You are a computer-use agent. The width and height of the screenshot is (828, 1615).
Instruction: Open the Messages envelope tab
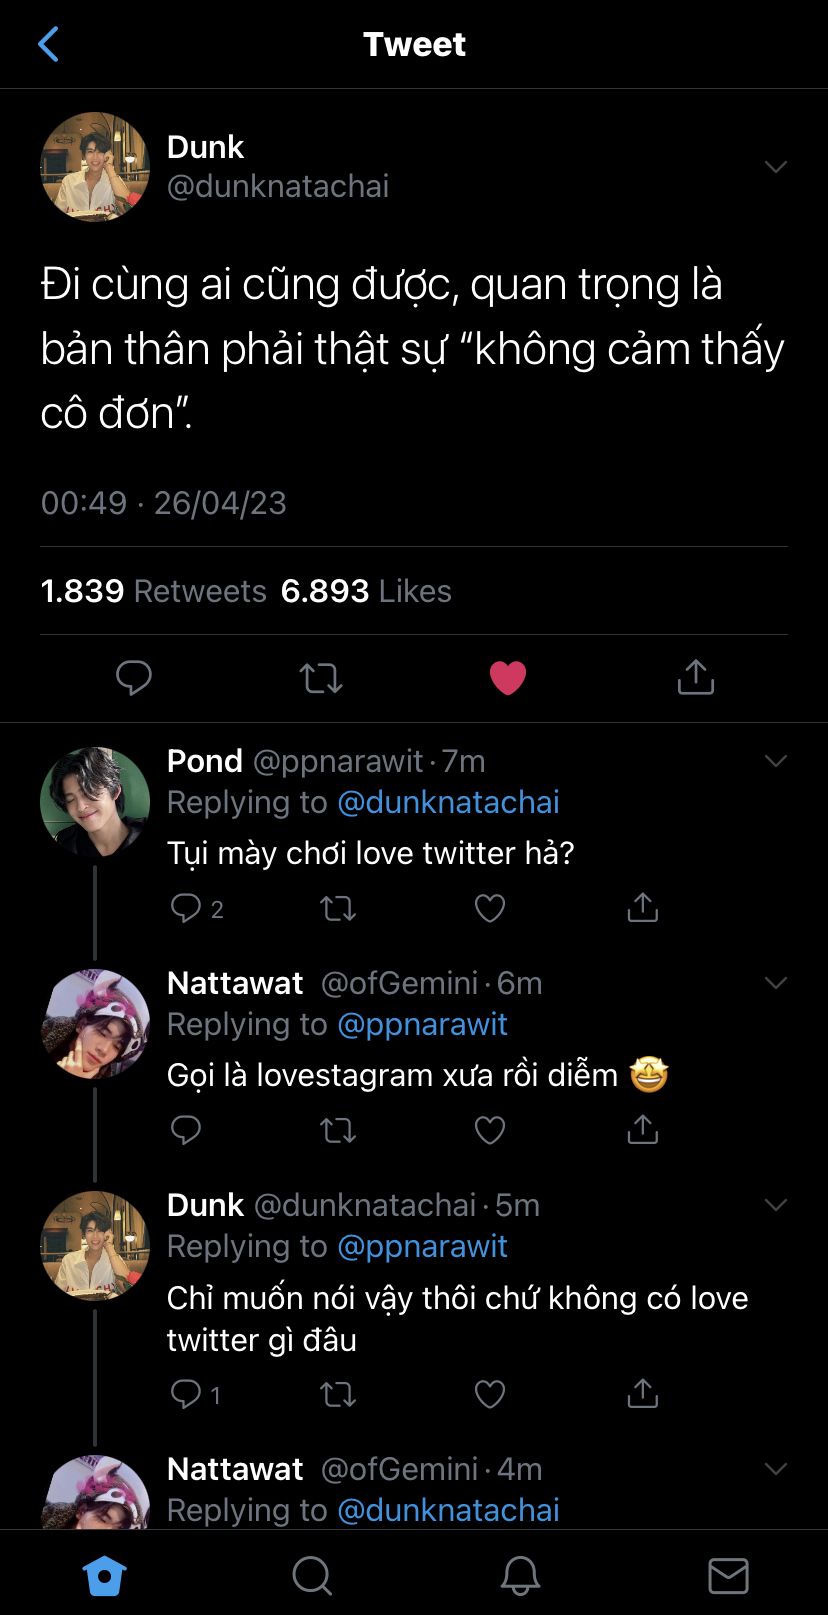pyautogui.click(x=728, y=1576)
